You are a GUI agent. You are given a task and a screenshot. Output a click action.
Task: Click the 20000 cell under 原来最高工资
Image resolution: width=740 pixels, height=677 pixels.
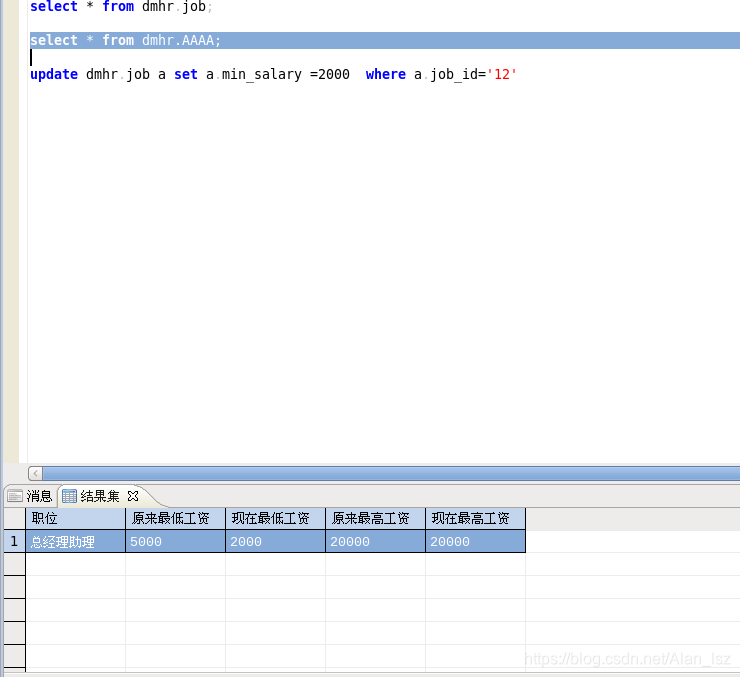(x=376, y=541)
